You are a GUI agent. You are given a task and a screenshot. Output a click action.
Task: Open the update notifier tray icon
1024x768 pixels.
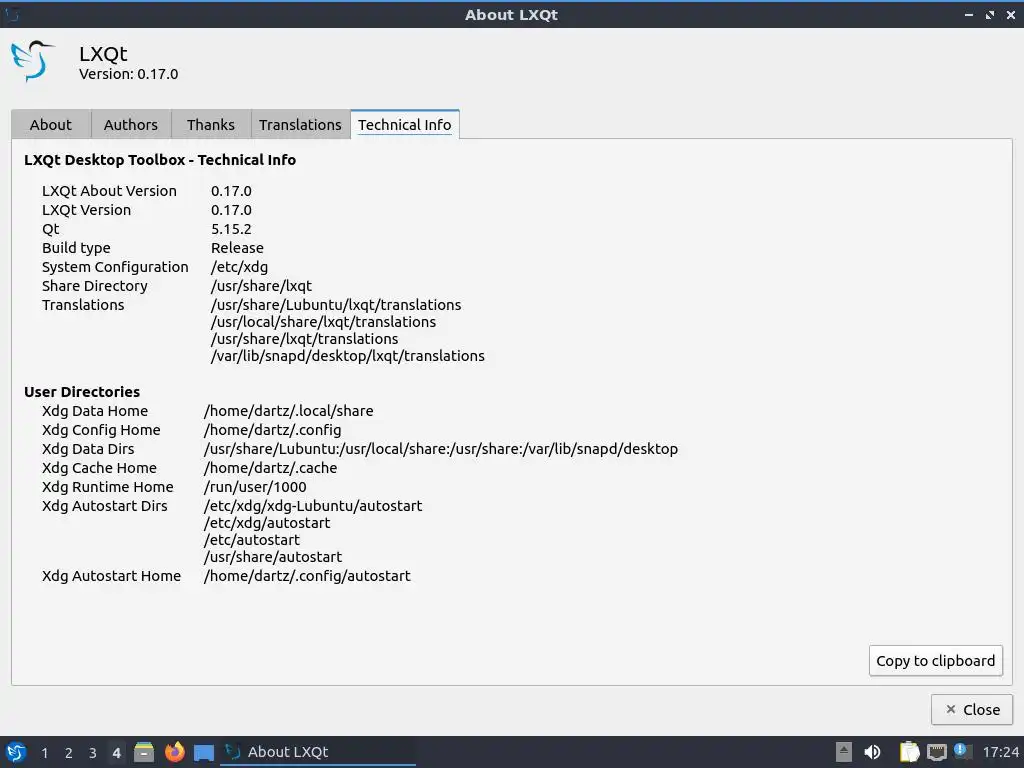point(961,751)
